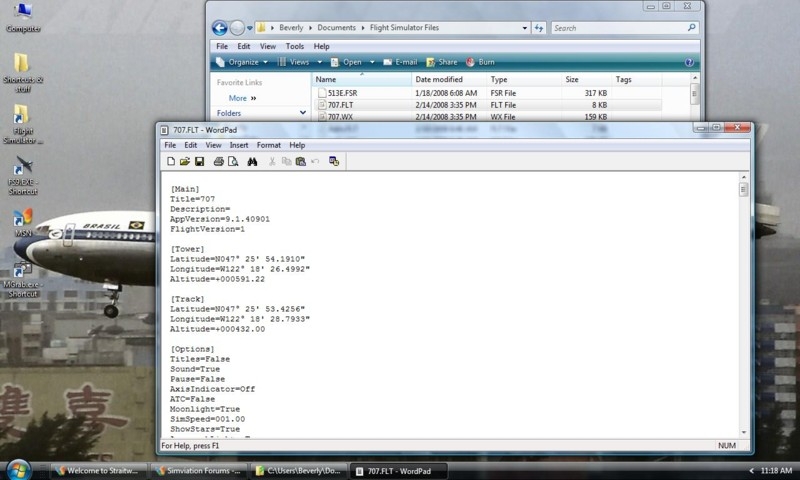This screenshot has width=800, height=480.
Task: Click the Open file icon in WordPad
Action: click(185, 161)
